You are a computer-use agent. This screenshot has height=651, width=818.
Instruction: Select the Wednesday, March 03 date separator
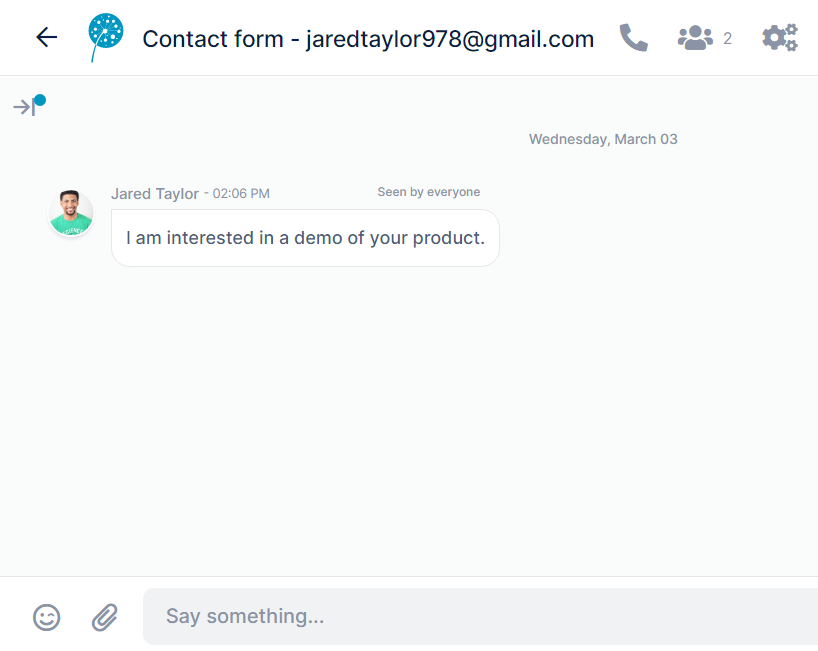point(603,139)
